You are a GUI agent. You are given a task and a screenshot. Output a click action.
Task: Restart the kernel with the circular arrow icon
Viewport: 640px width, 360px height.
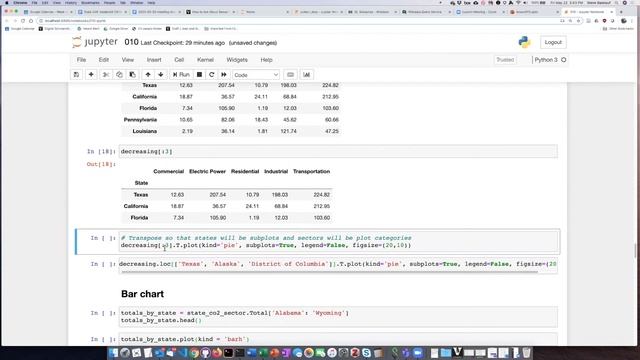click(211, 75)
